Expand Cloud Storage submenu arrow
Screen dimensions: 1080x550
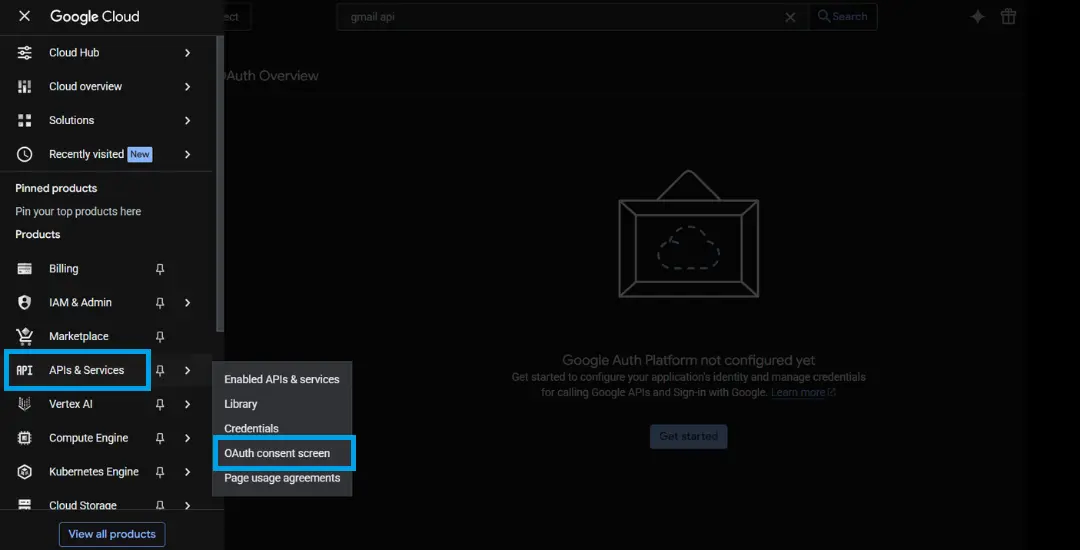click(187, 505)
